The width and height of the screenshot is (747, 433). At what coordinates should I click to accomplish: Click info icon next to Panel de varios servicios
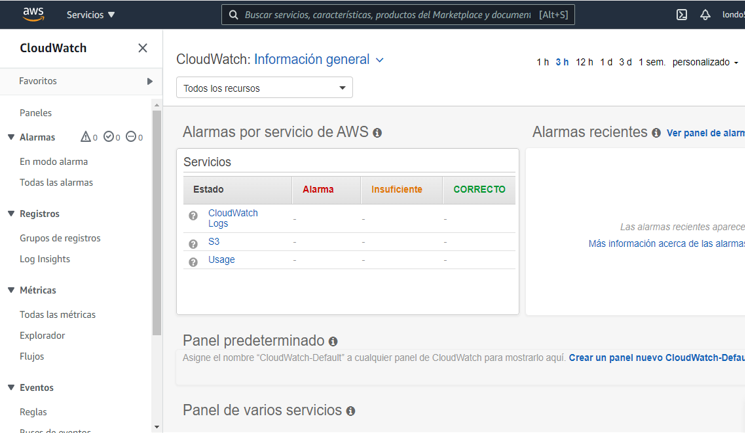pyautogui.click(x=351, y=411)
